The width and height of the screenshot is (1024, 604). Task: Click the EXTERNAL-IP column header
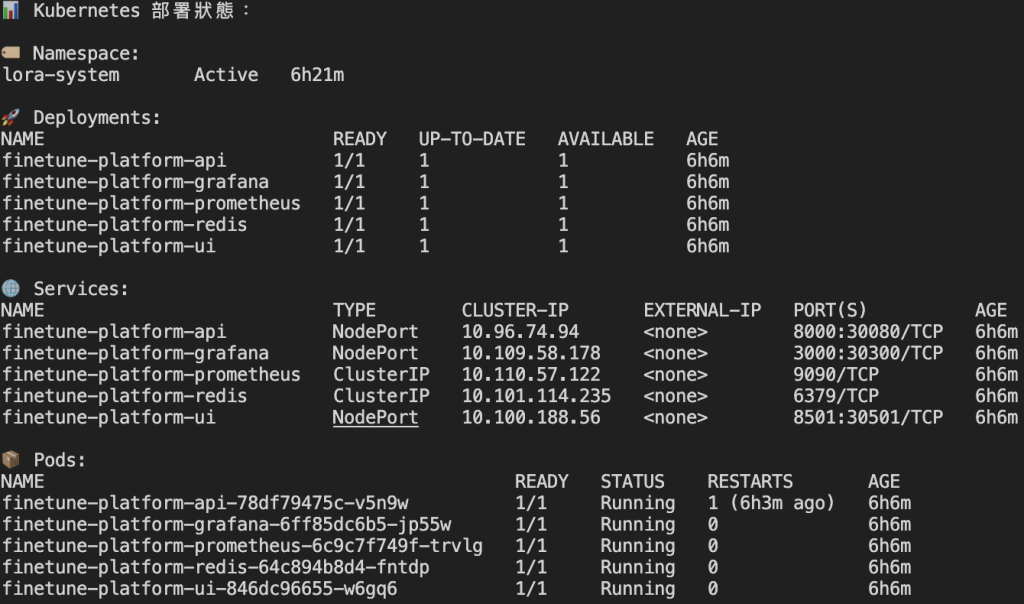(x=702, y=310)
